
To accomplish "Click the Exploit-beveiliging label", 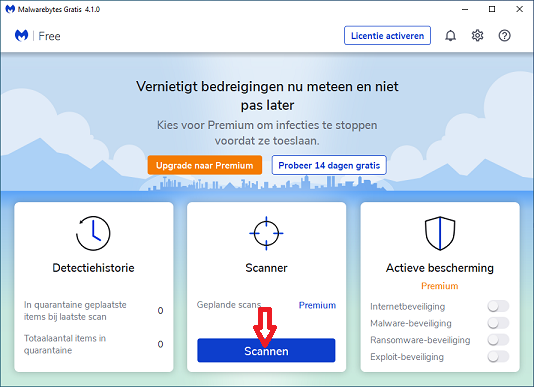I will coord(407,357).
